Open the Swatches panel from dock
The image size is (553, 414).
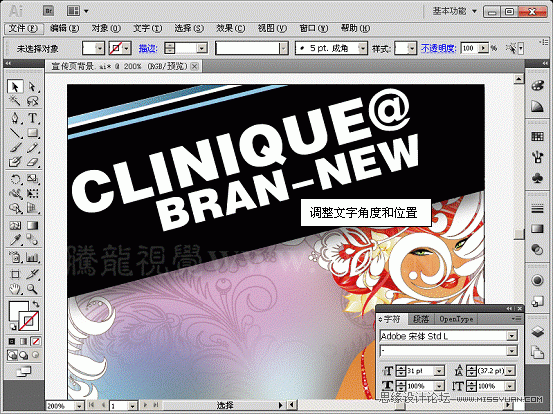pyautogui.click(x=537, y=136)
